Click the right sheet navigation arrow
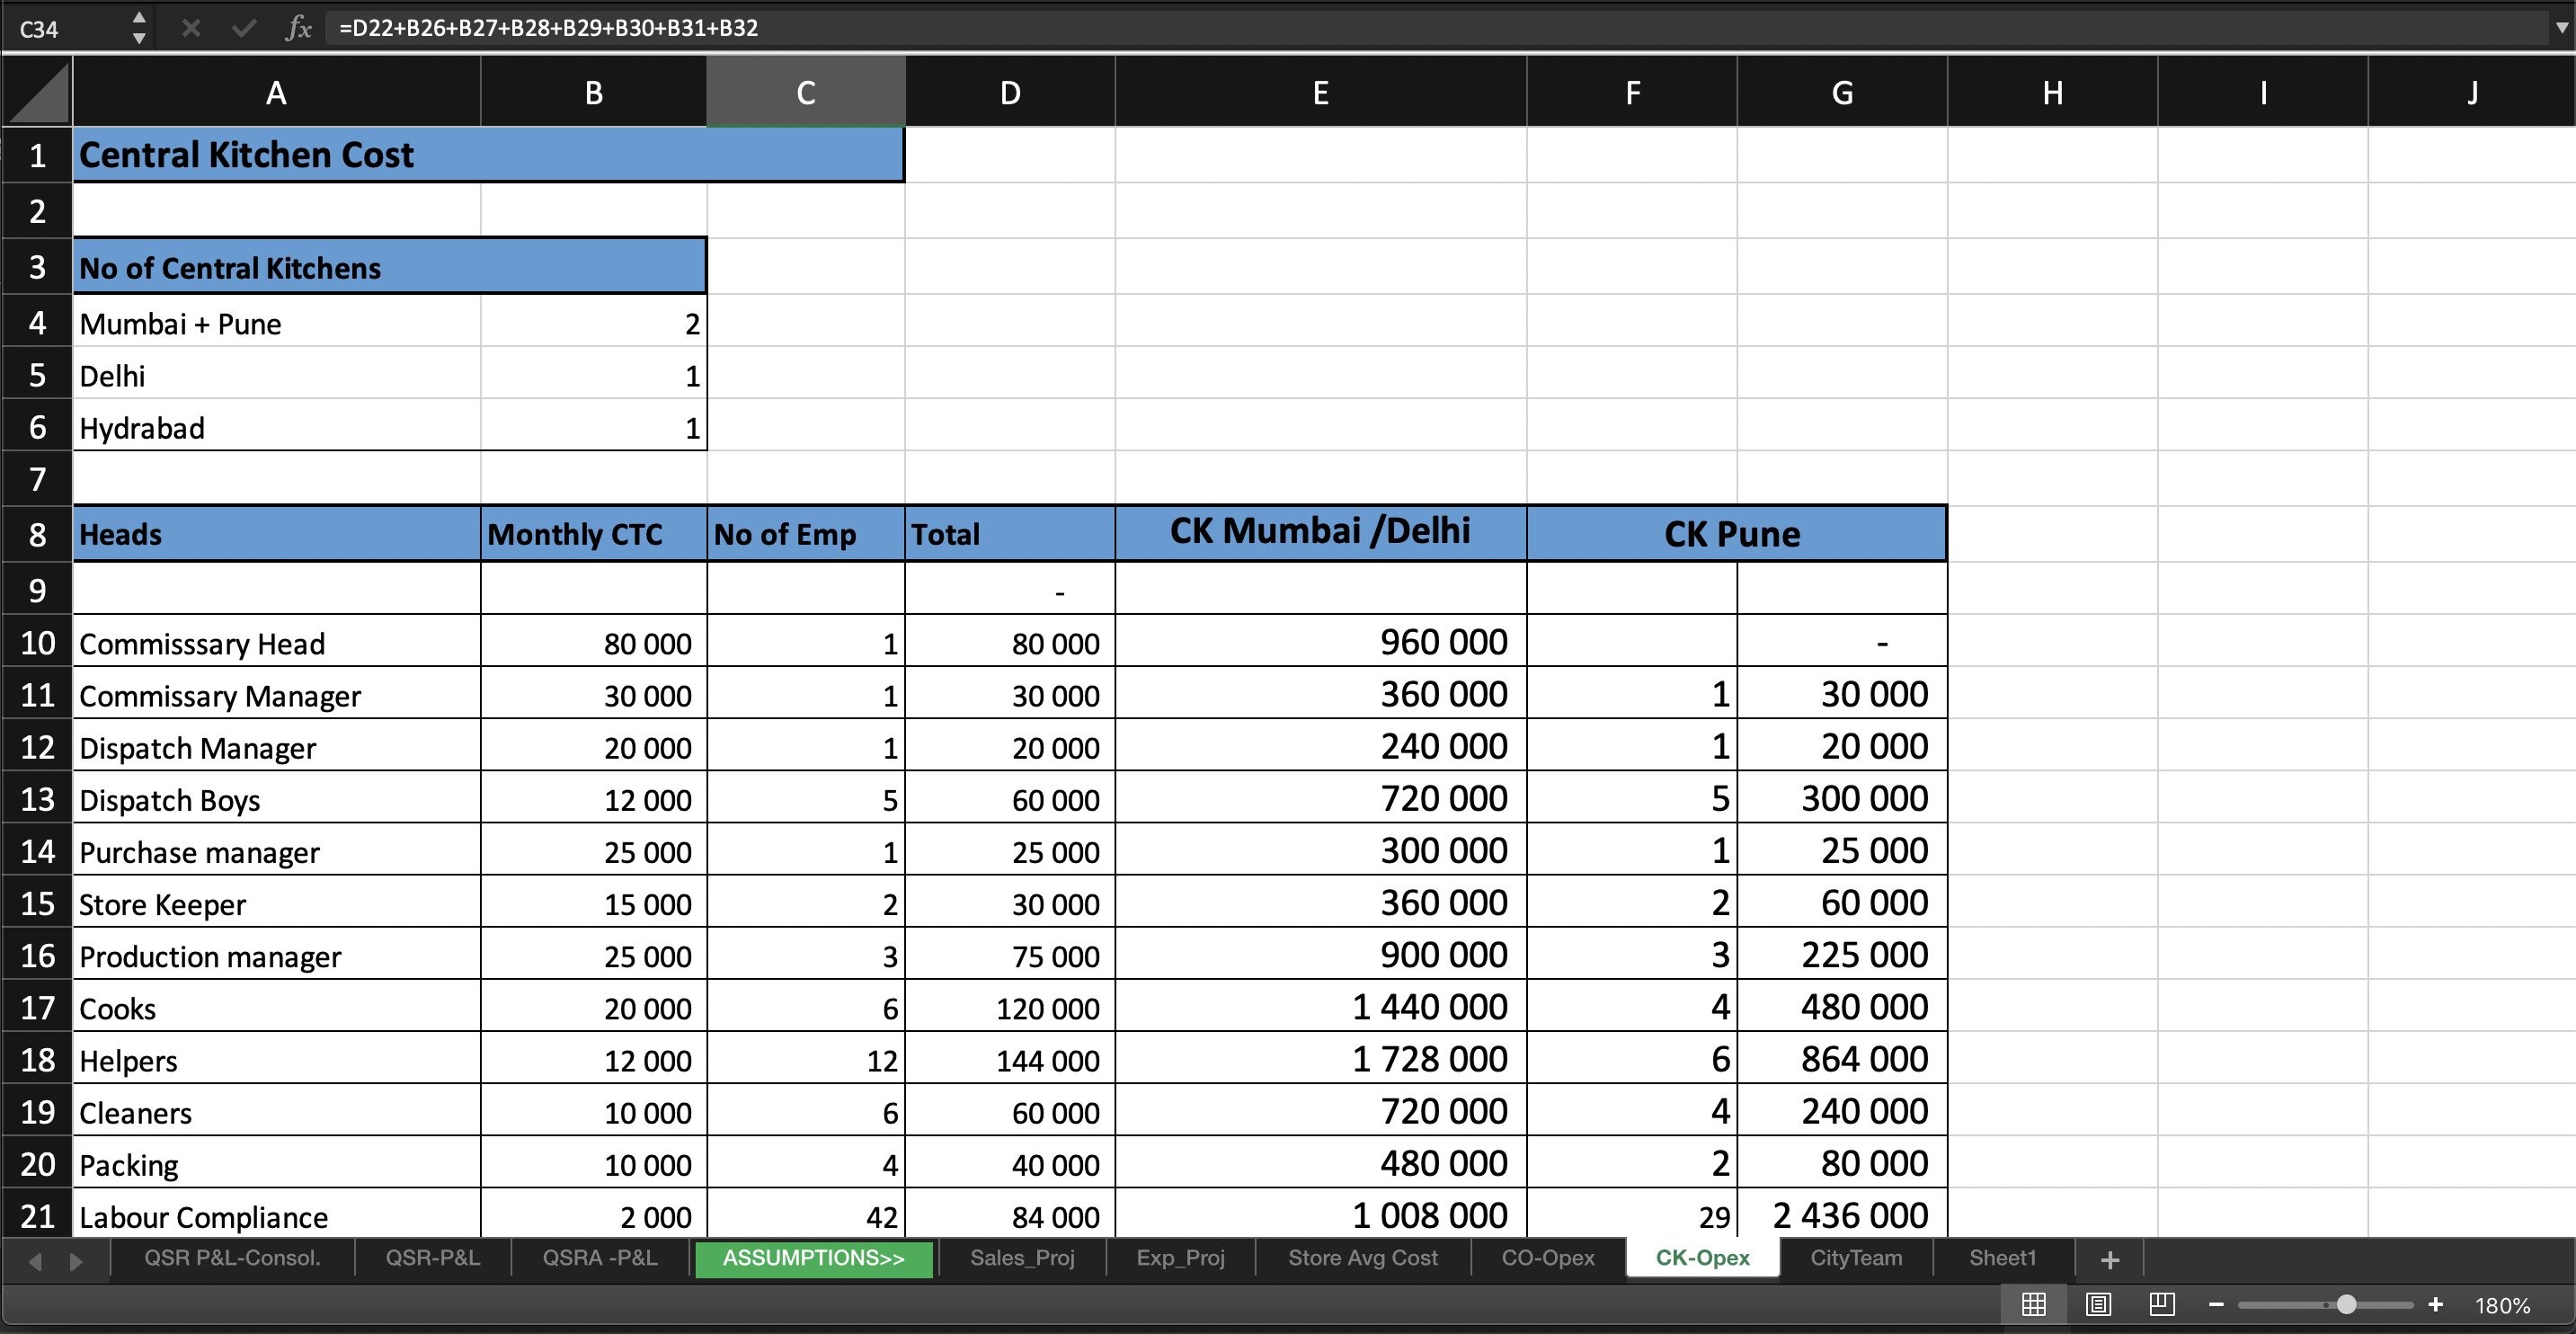 coord(75,1261)
